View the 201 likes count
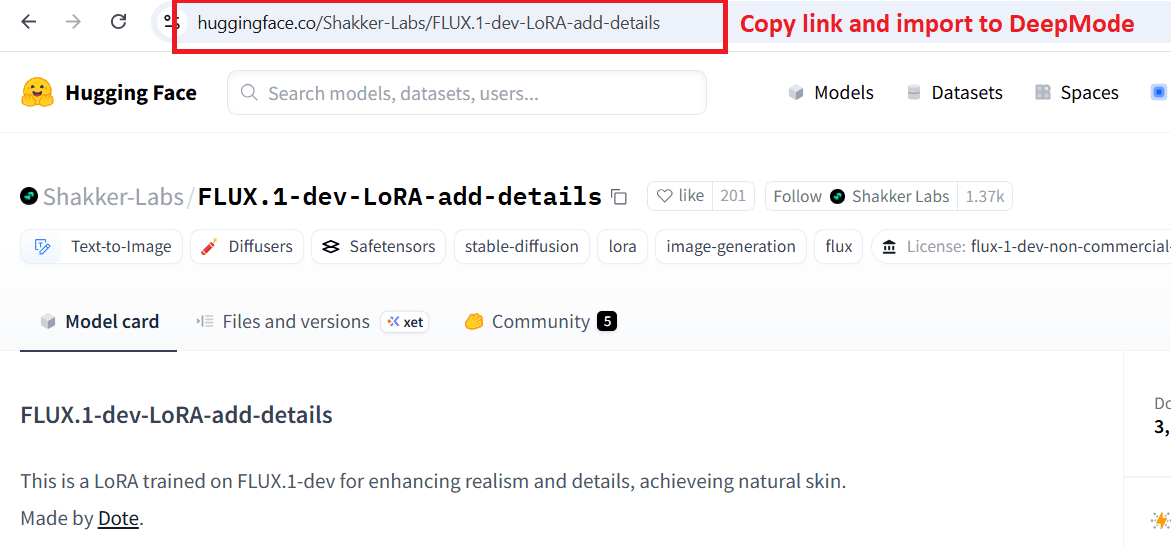 coord(733,196)
